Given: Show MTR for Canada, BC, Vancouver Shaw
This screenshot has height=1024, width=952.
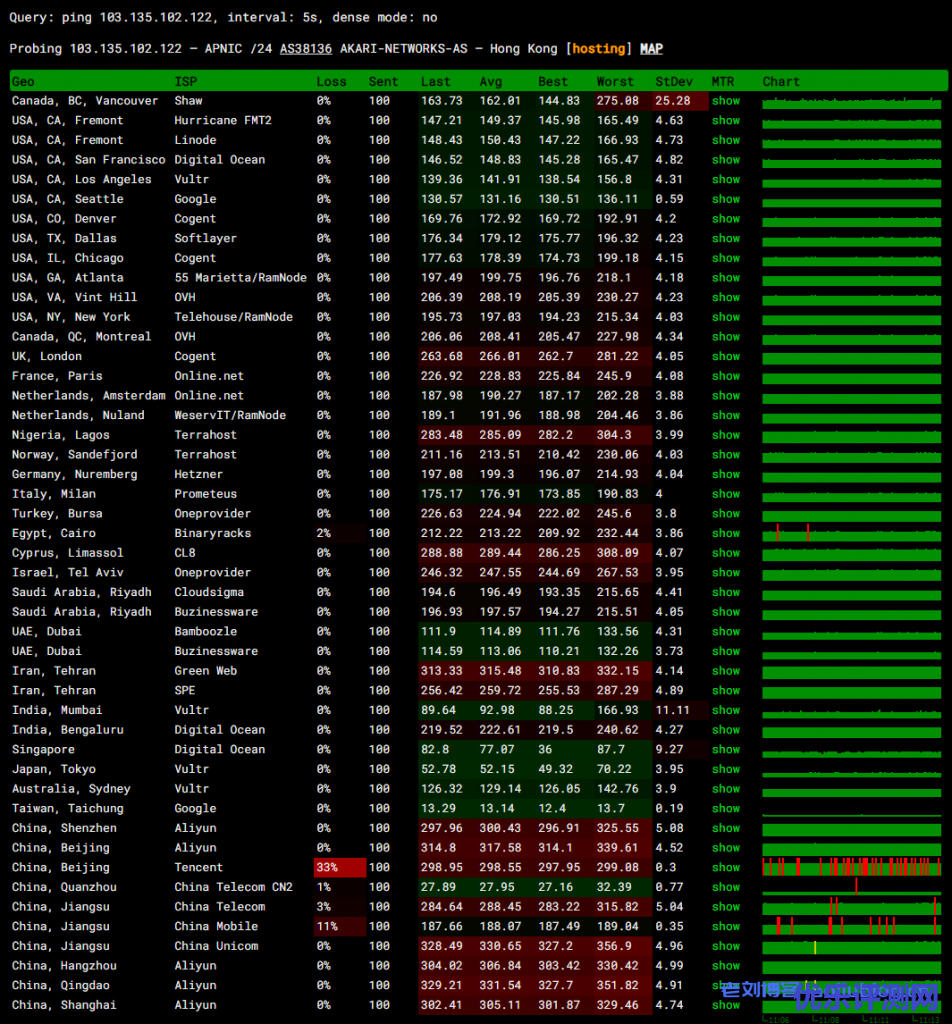Looking at the screenshot, I should pos(725,101).
